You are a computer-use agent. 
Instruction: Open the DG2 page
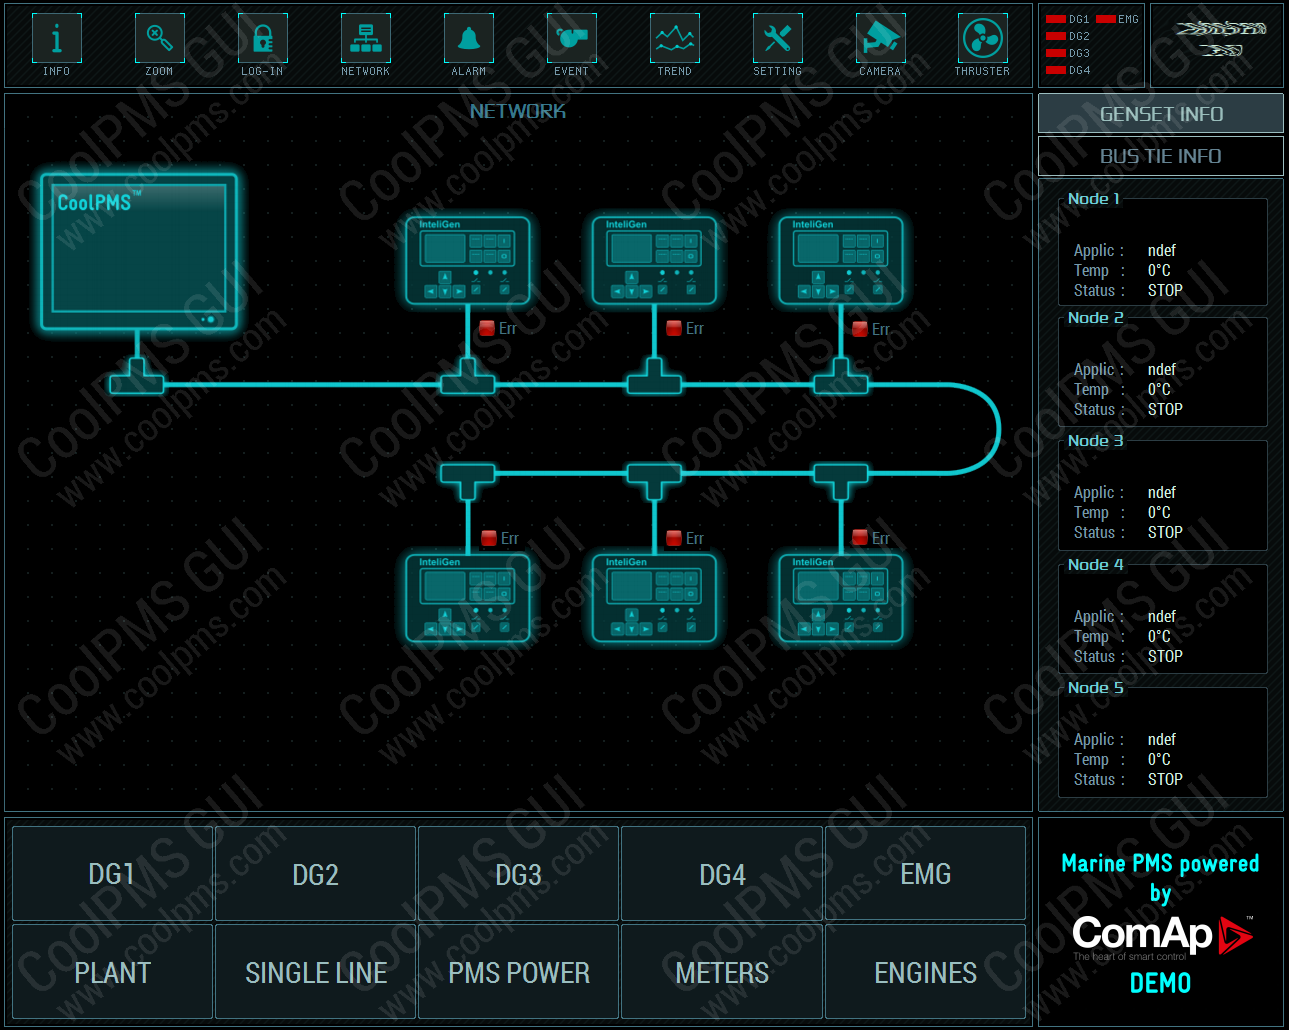tap(315, 874)
